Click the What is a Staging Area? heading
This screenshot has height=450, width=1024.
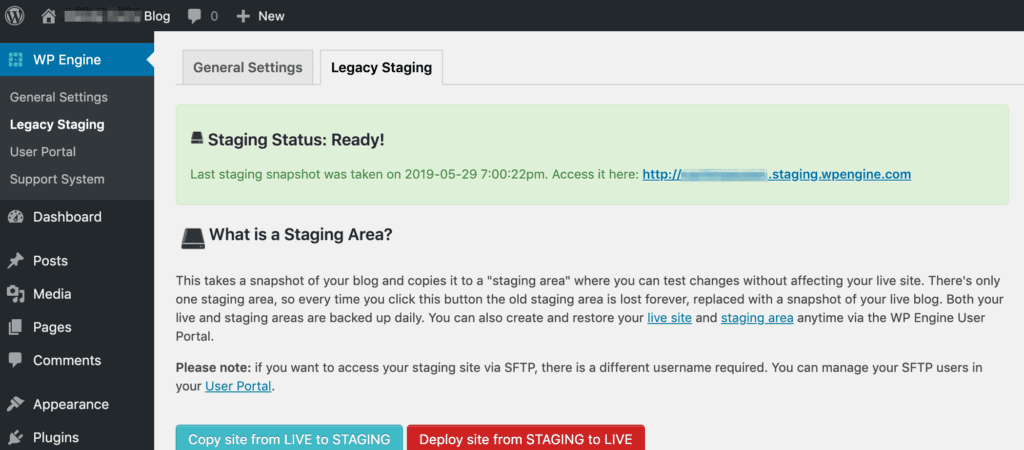pyautogui.click(x=300, y=234)
